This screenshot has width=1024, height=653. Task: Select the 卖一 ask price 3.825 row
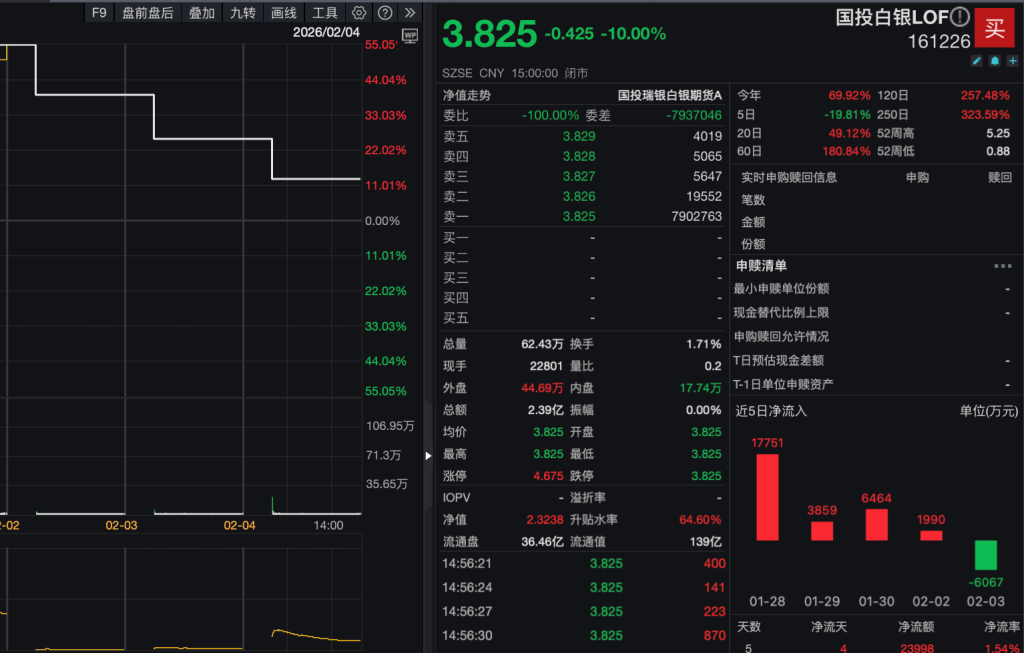click(x=579, y=216)
